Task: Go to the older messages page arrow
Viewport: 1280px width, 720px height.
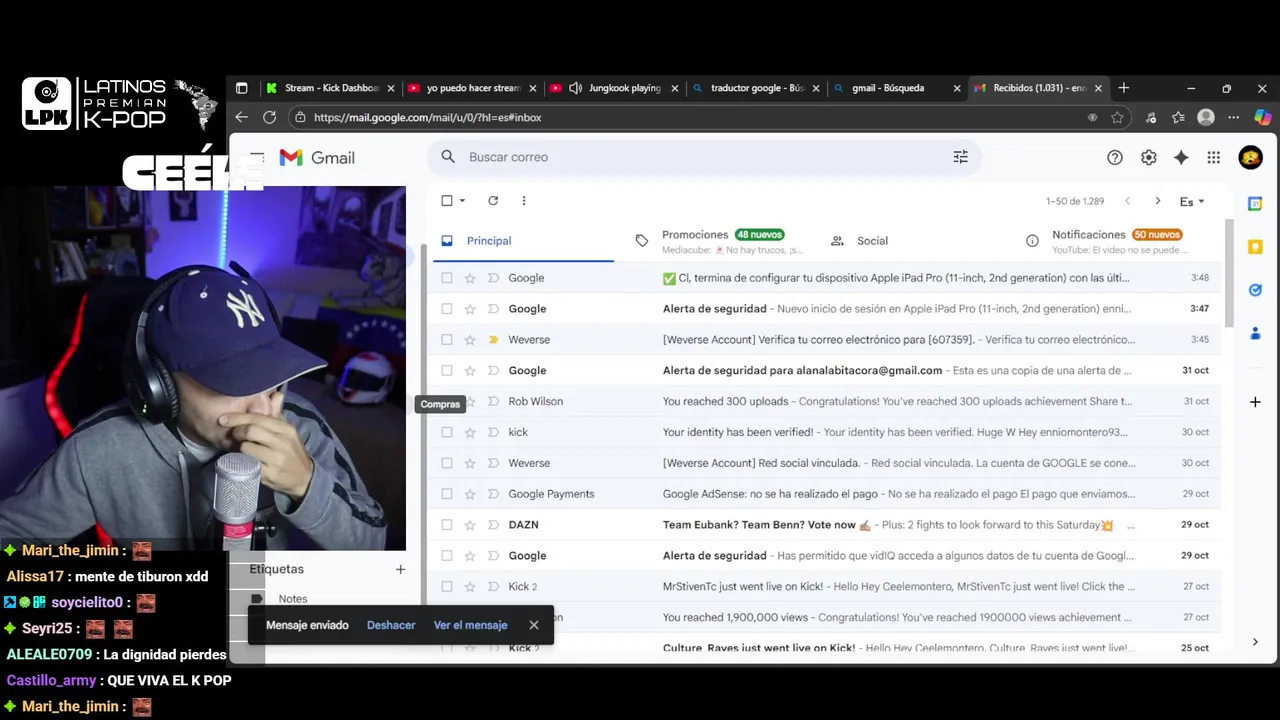Action: tap(1158, 201)
